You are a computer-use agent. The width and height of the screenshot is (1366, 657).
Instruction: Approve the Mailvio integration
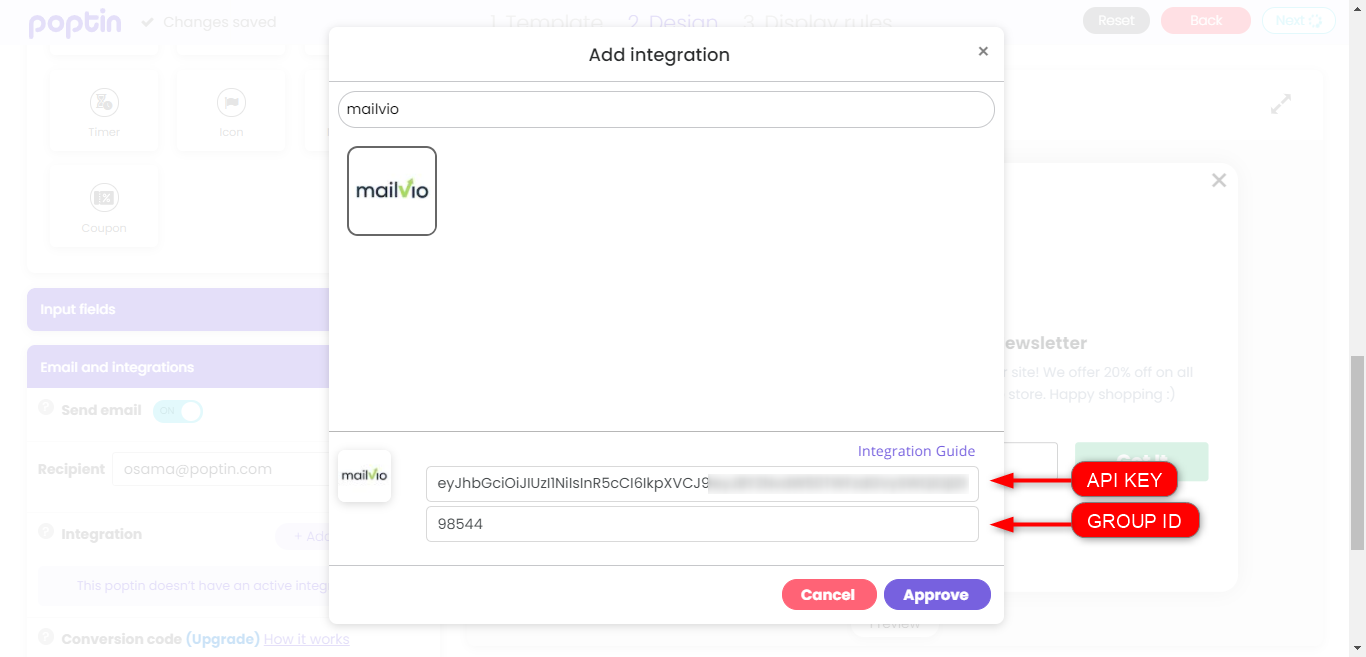coord(937,594)
